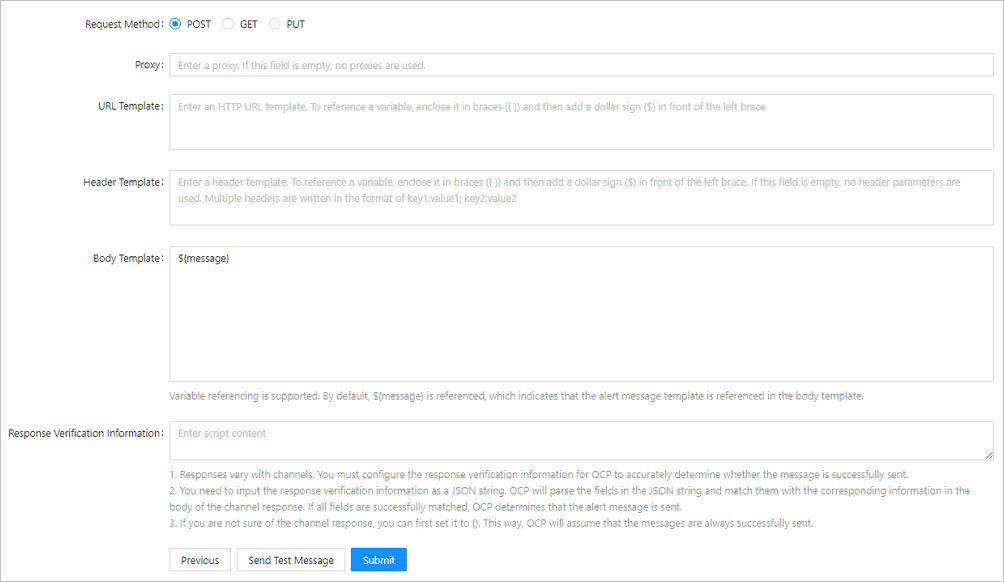Click the Body Template field label

coord(127,258)
